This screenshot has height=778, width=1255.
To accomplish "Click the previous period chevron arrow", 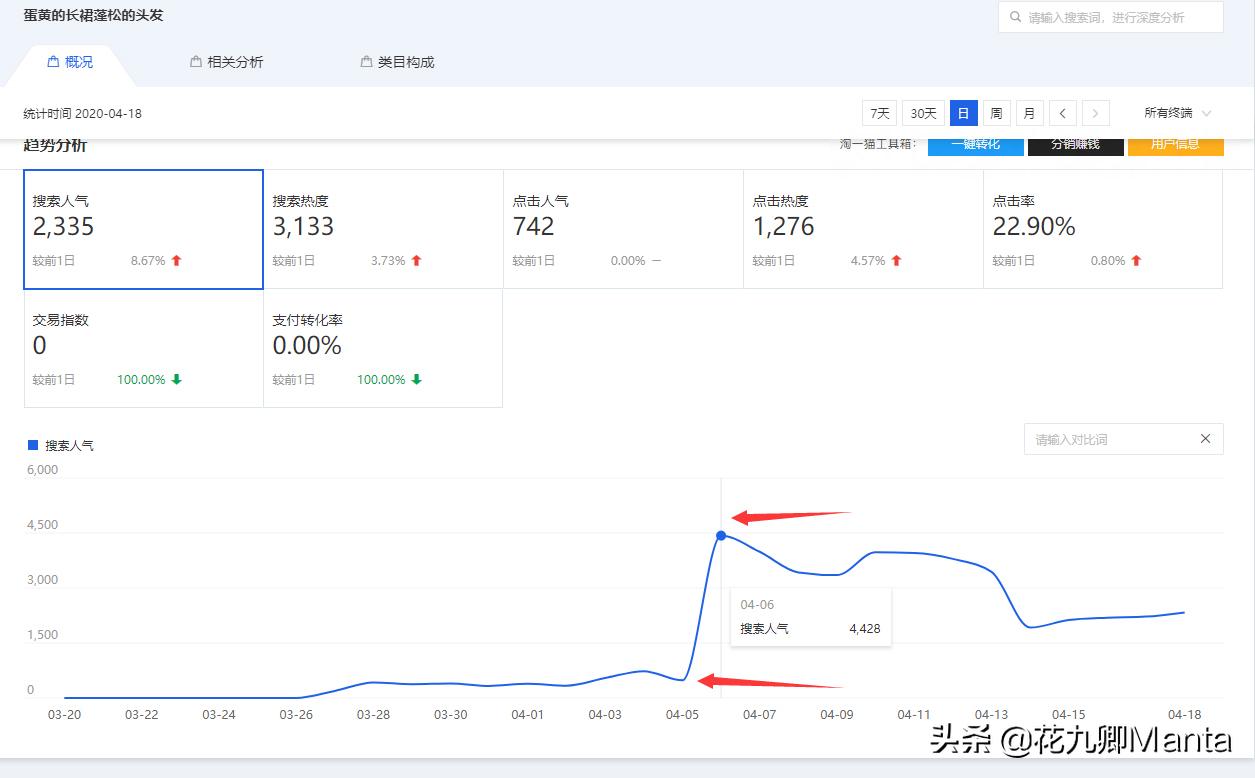I will [x=1062, y=113].
